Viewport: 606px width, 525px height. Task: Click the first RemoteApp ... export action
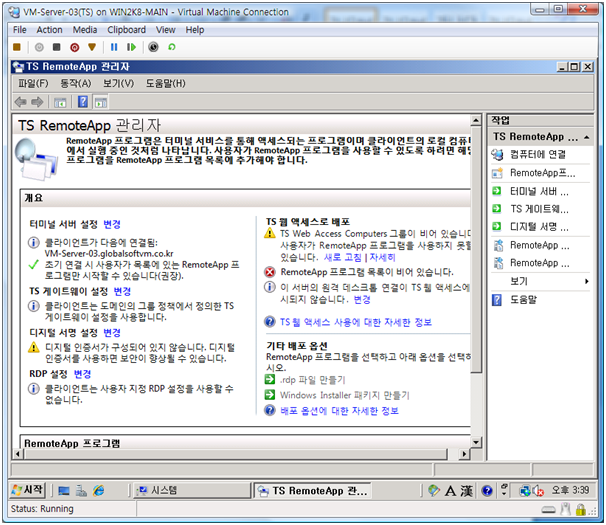540,245
